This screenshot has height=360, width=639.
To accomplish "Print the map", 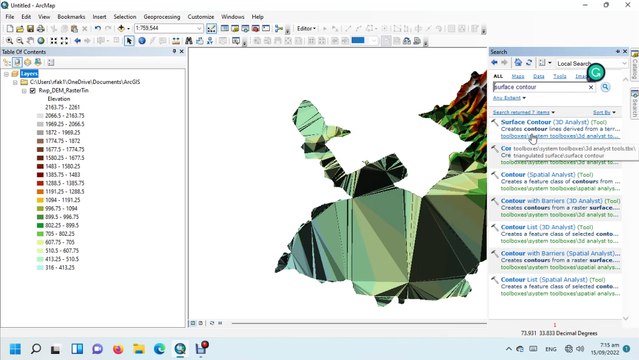I will click(40, 29).
